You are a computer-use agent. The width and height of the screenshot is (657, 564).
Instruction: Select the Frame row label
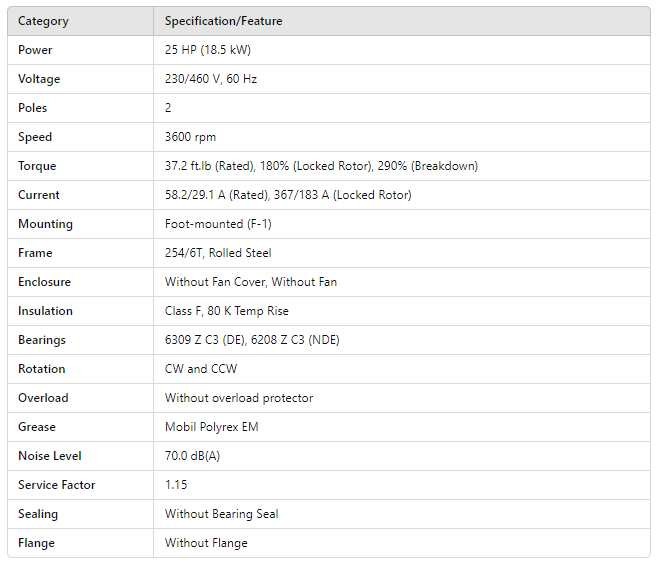click(x=35, y=253)
